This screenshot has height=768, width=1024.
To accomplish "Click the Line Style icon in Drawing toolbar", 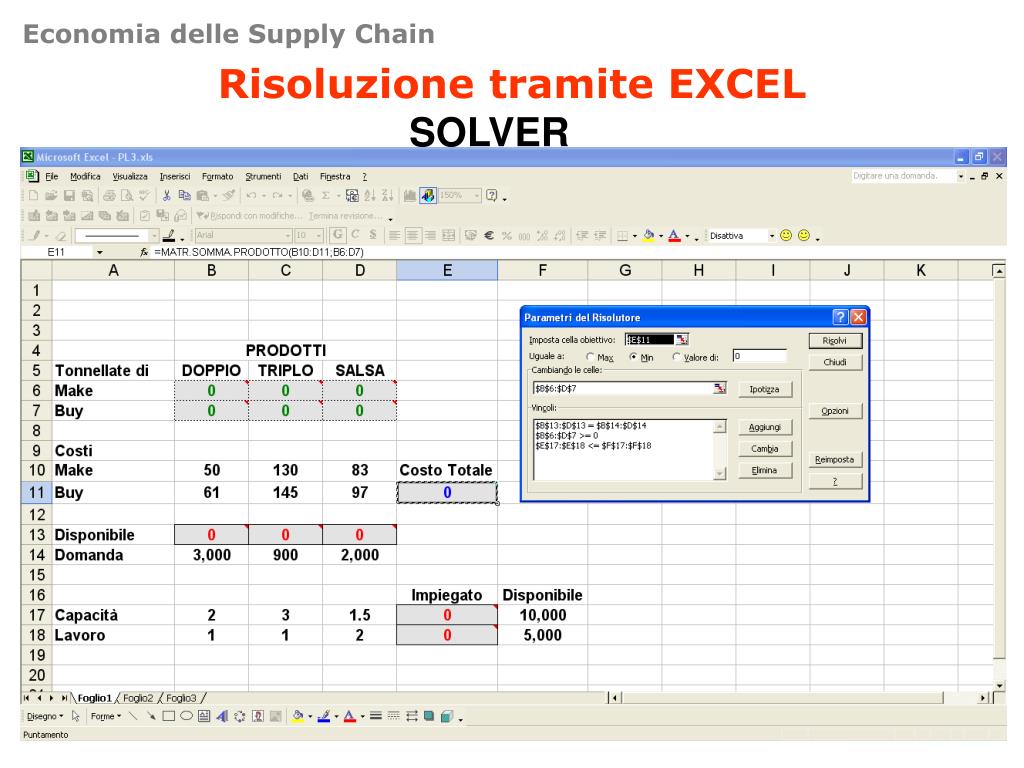I will [x=376, y=716].
